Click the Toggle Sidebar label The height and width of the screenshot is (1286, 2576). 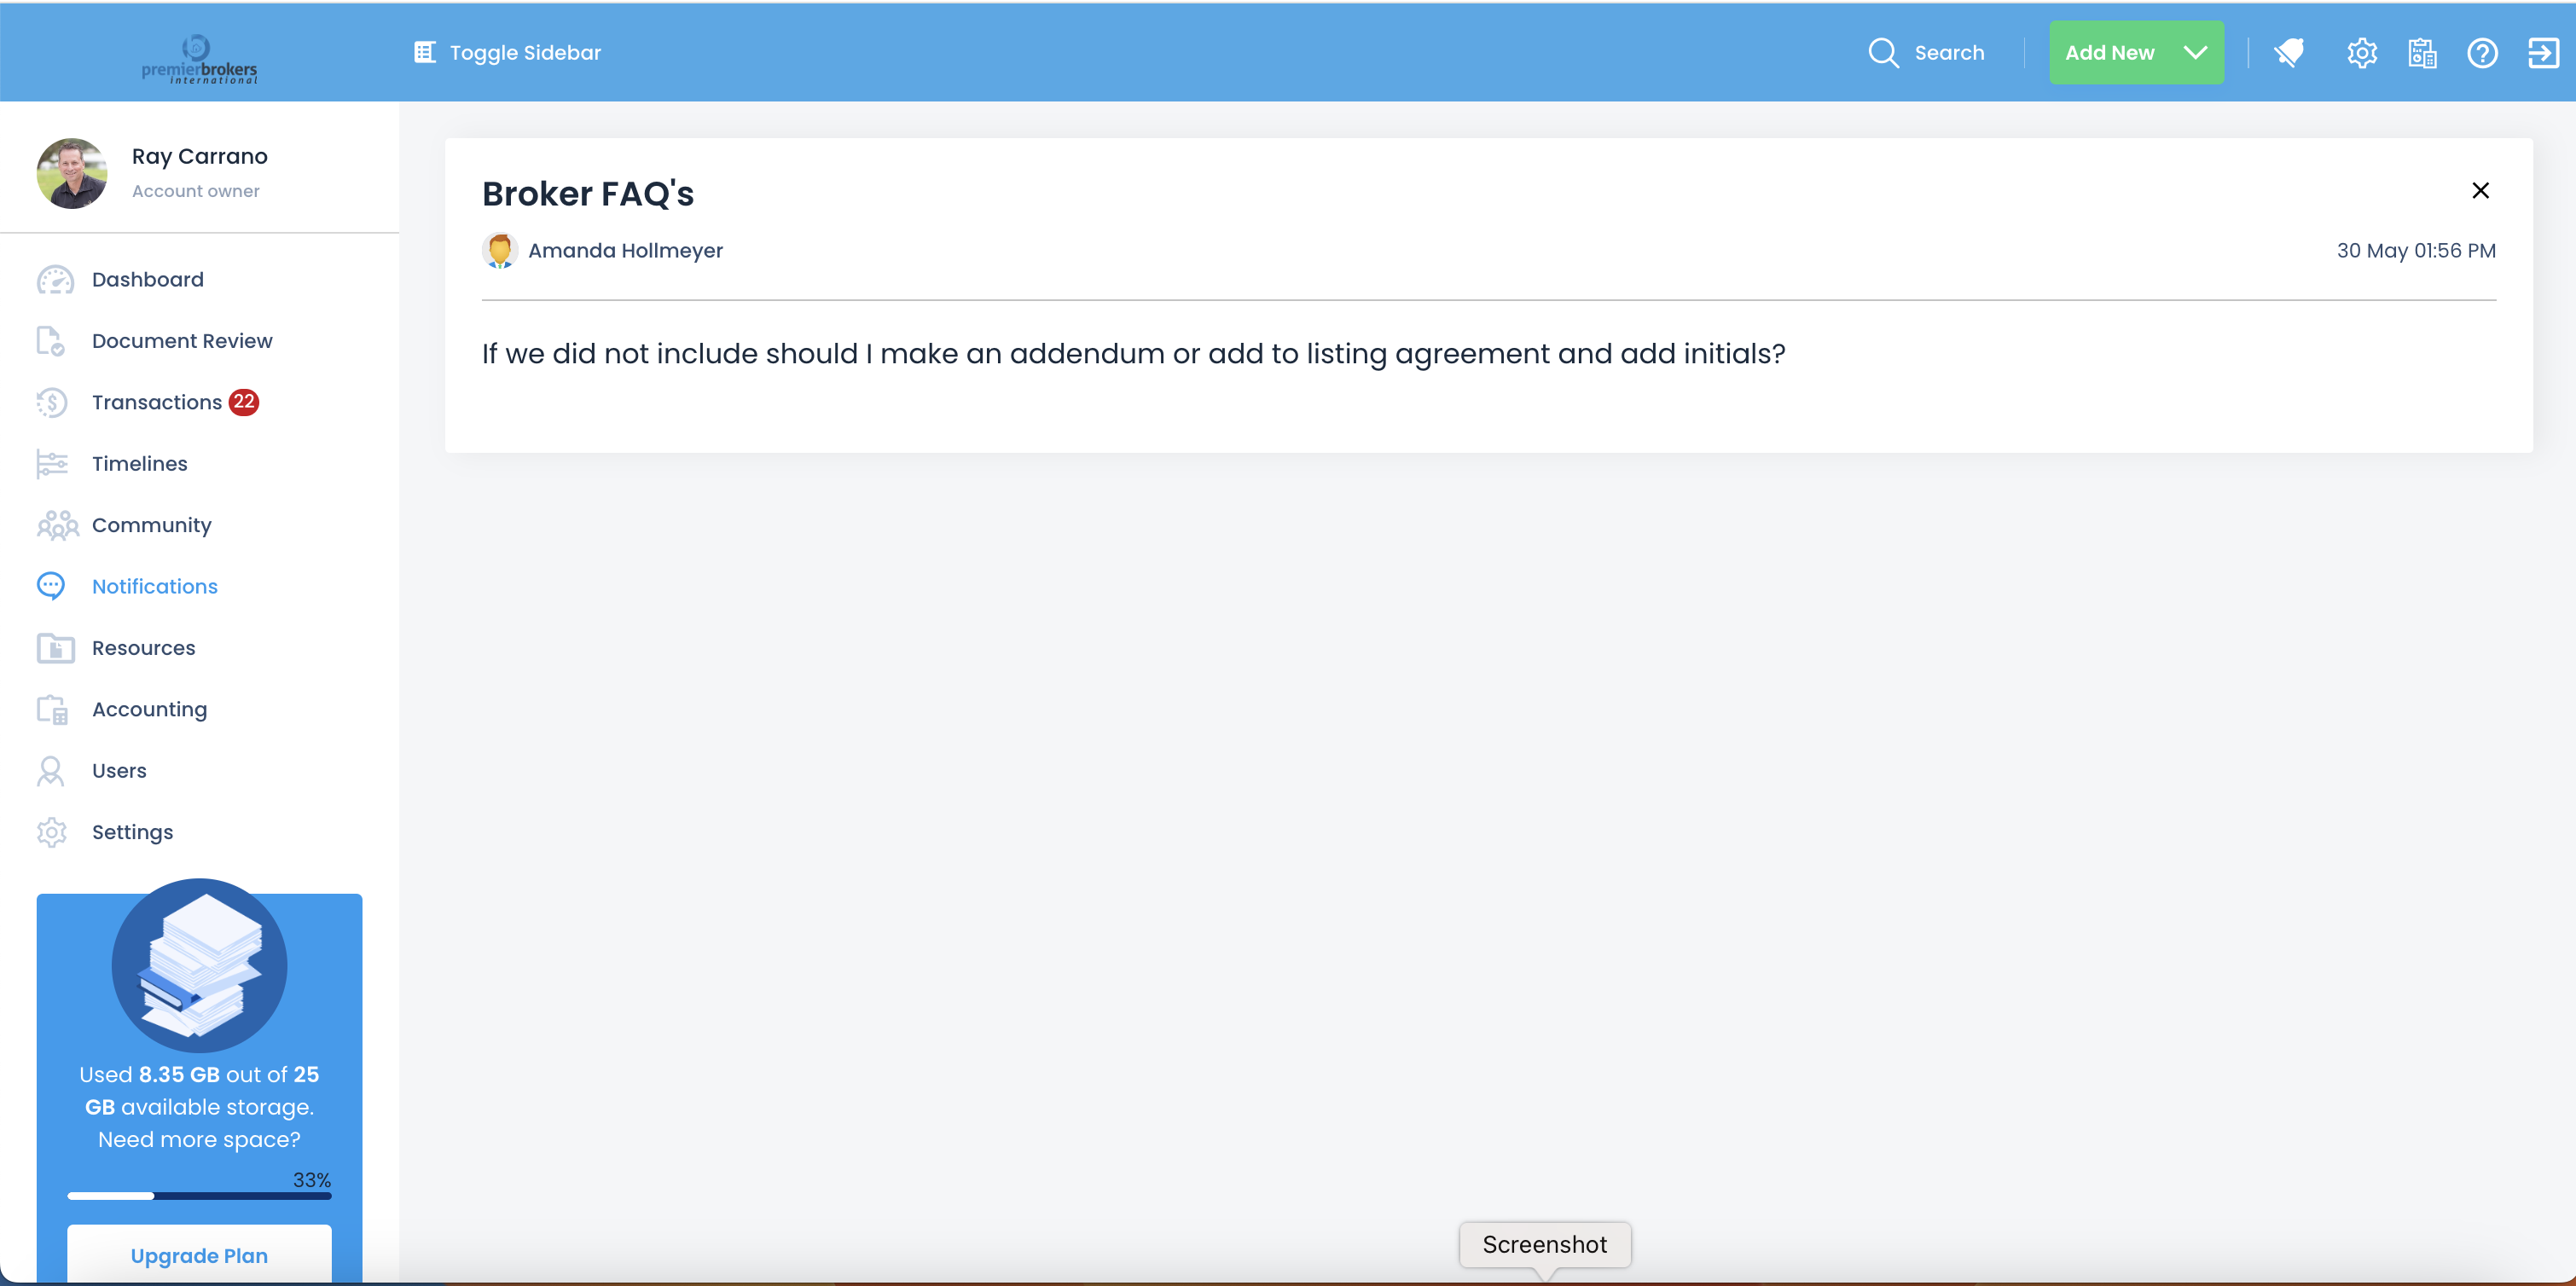tap(525, 52)
